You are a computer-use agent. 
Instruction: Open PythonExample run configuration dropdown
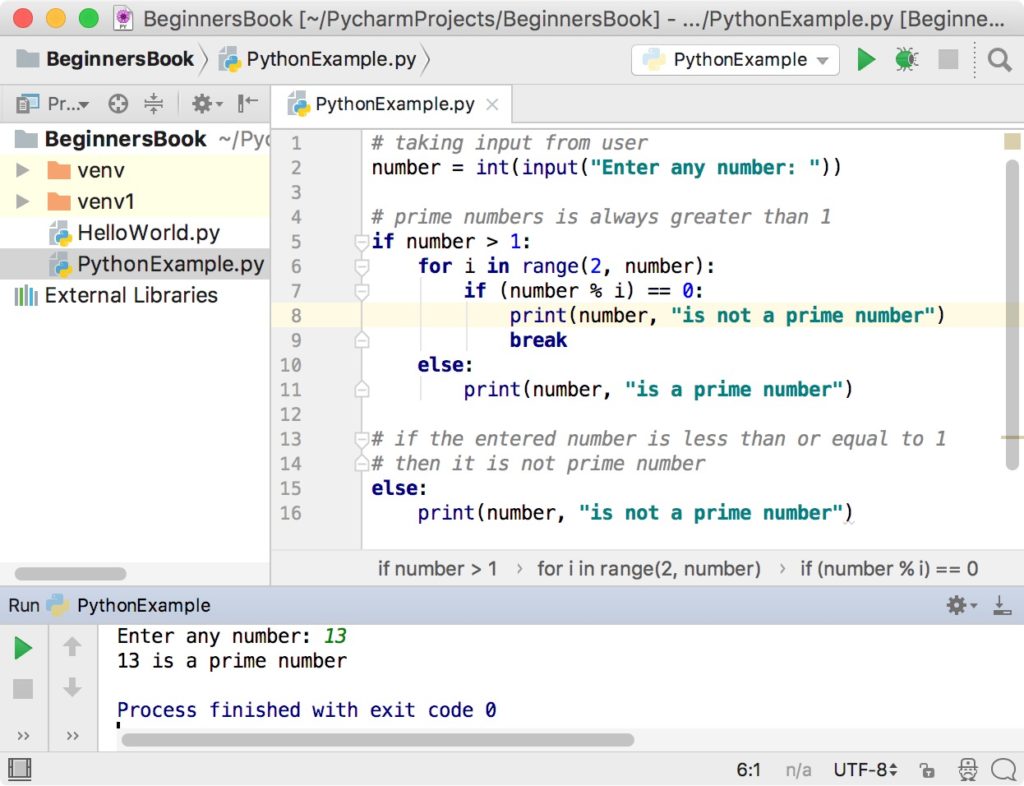tap(735, 60)
